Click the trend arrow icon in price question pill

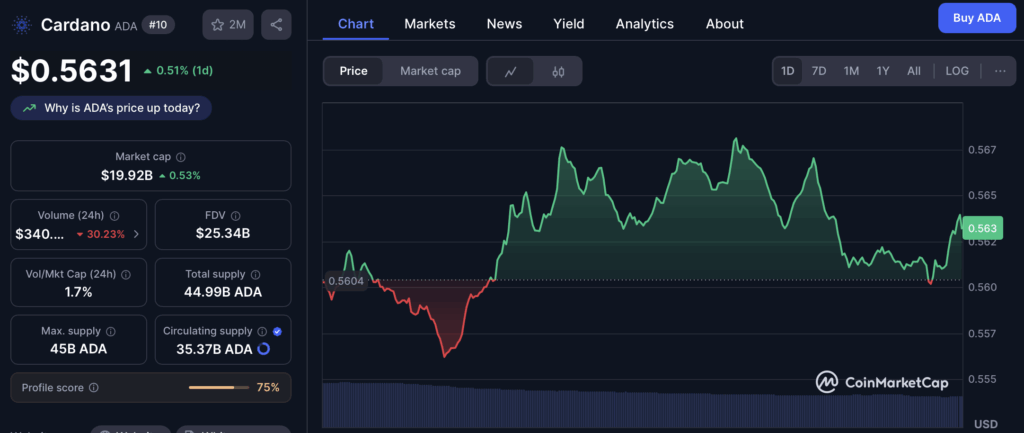coord(29,108)
